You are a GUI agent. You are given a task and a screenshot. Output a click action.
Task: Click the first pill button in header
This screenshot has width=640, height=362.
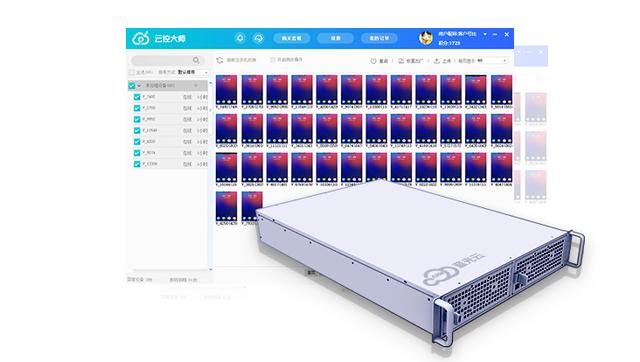tap(291, 38)
